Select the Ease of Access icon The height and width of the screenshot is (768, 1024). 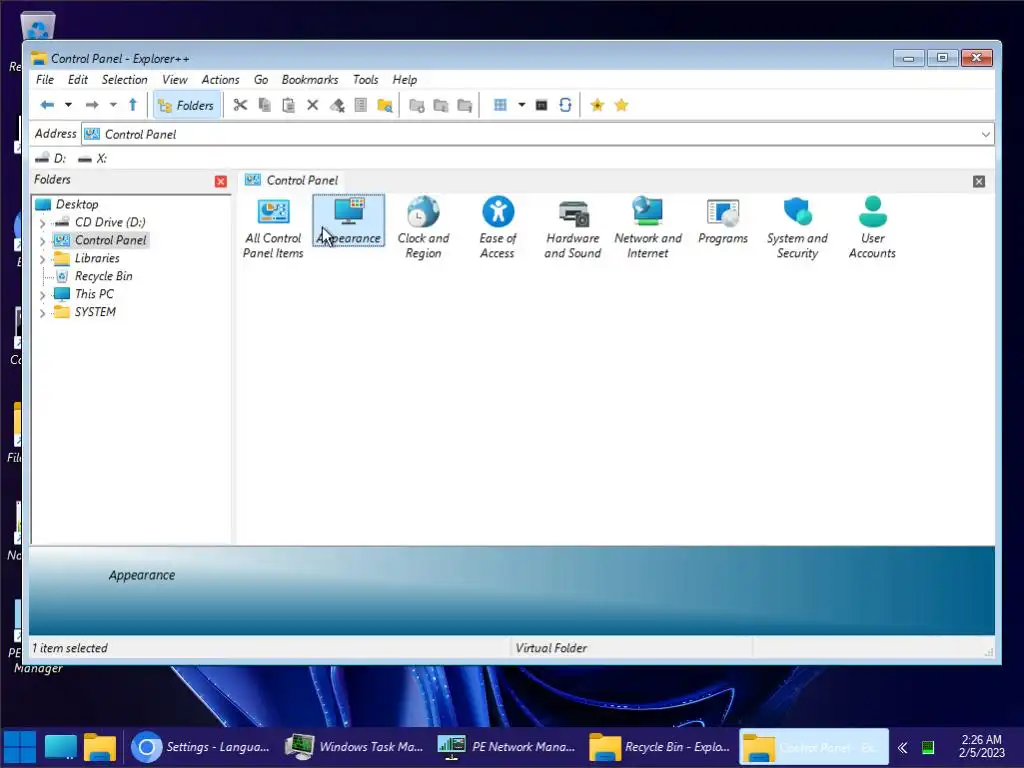pos(498,228)
